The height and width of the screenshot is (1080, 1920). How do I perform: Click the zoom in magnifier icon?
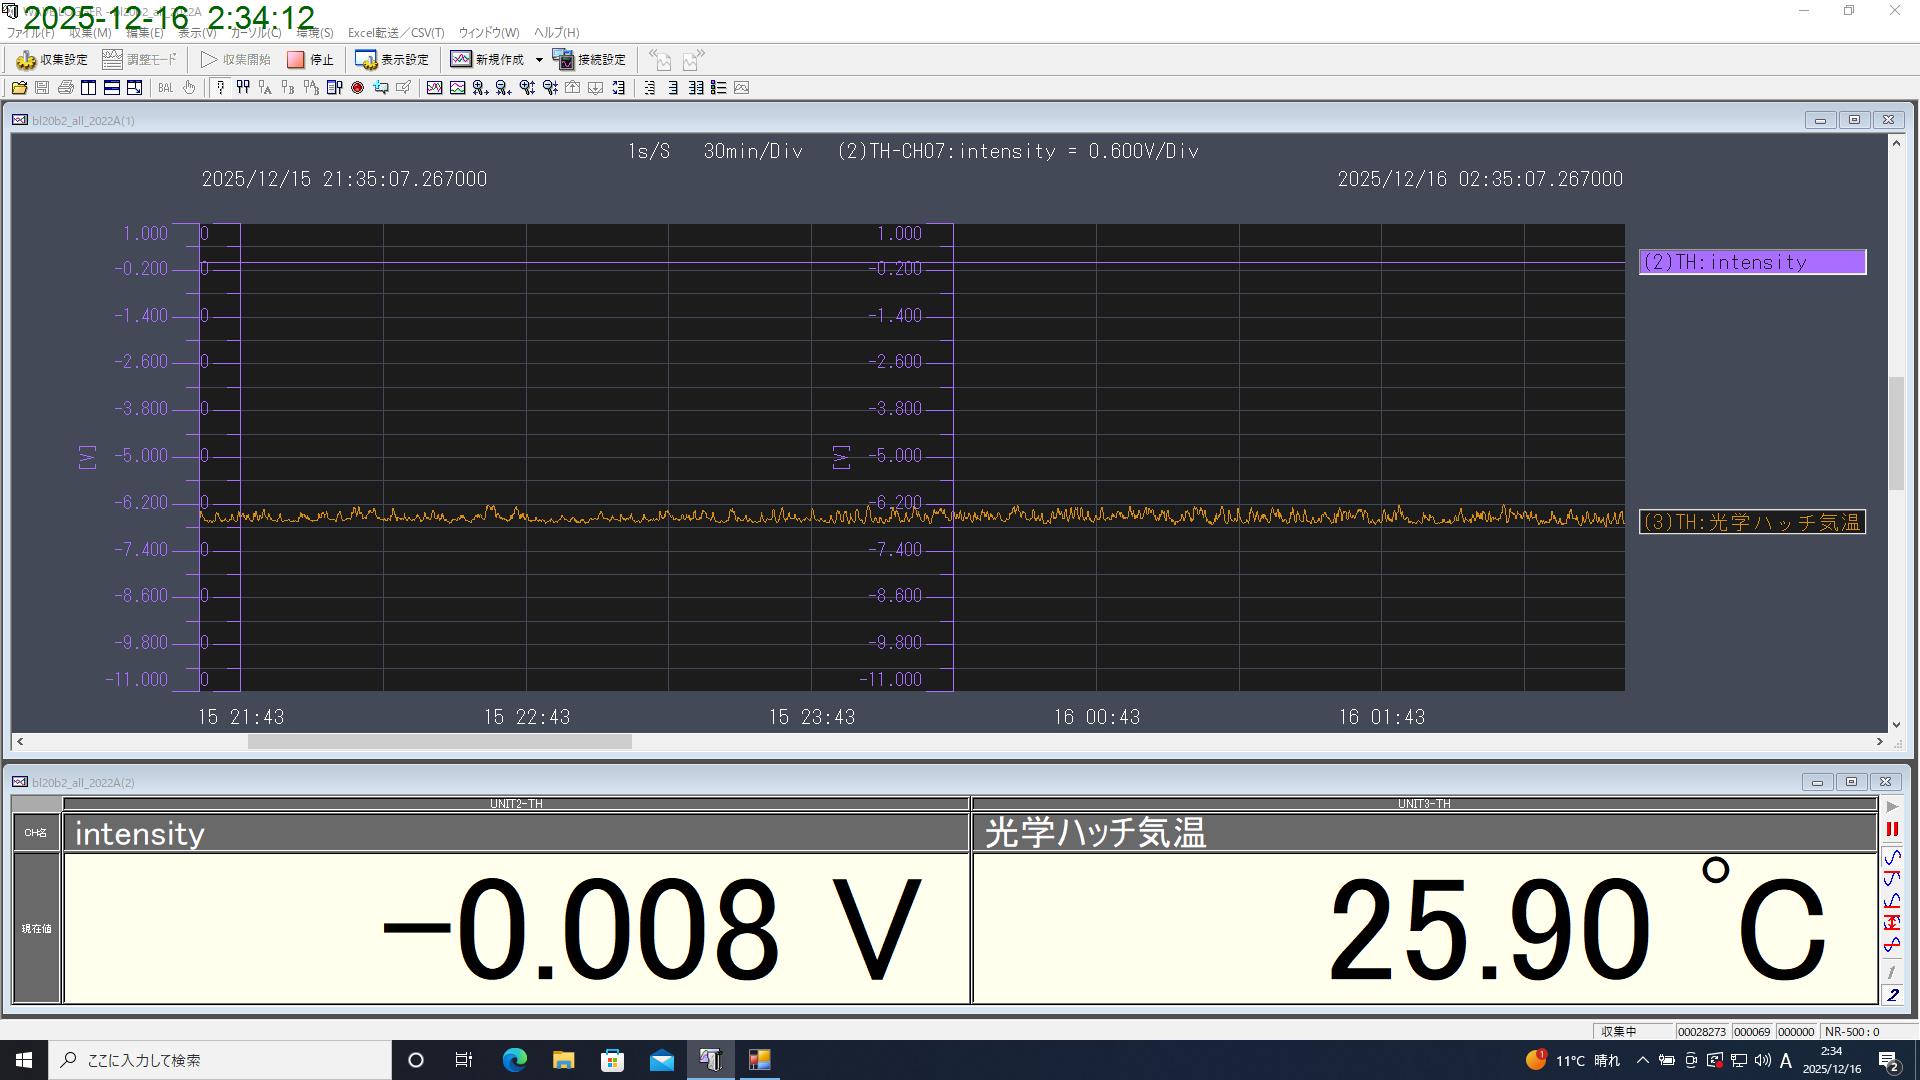pyautogui.click(x=480, y=88)
